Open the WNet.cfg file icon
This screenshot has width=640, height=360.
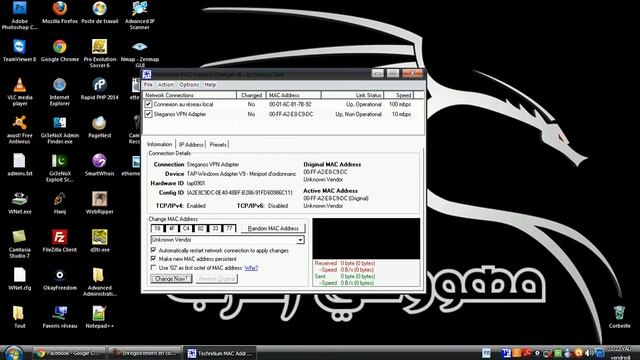[19, 279]
